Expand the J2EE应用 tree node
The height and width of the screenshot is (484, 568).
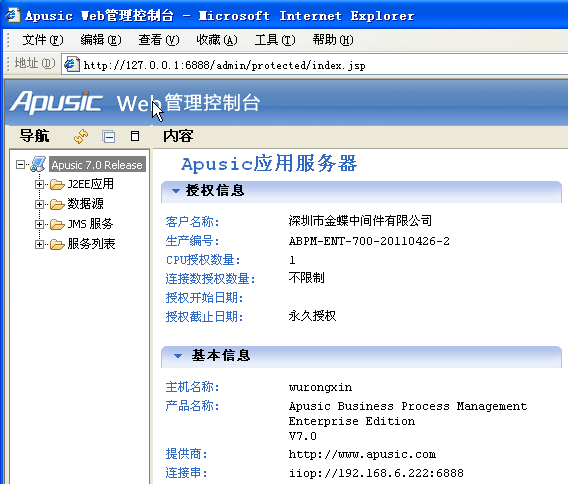pyautogui.click(x=39, y=184)
